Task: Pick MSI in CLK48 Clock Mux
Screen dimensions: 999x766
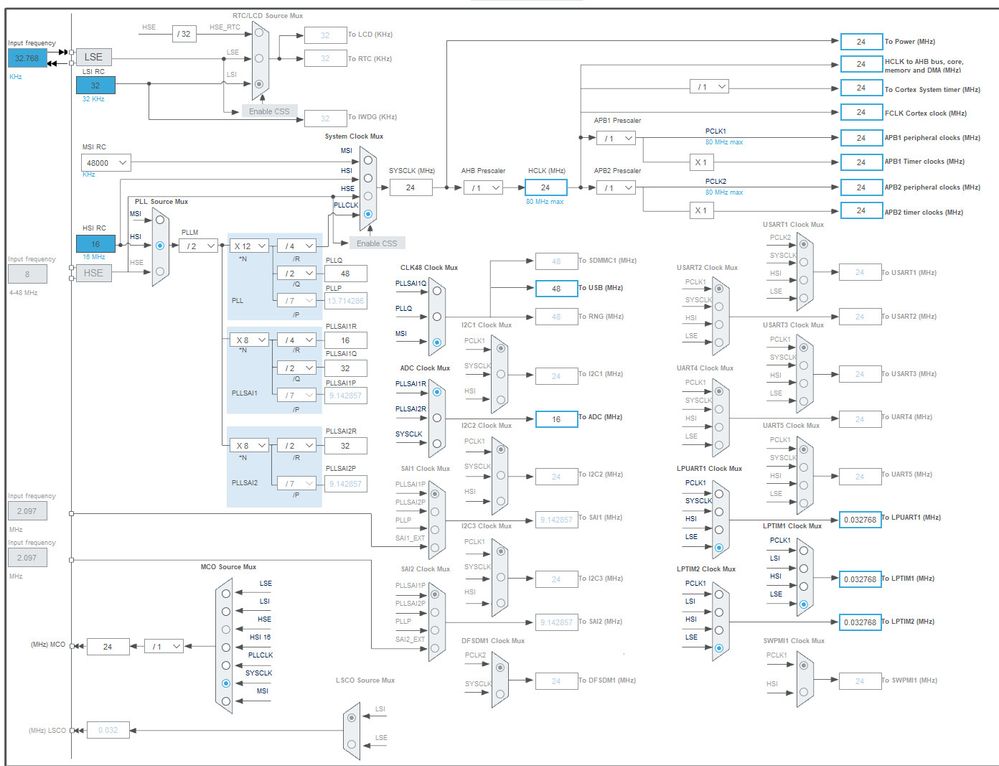Action: [437, 342]
